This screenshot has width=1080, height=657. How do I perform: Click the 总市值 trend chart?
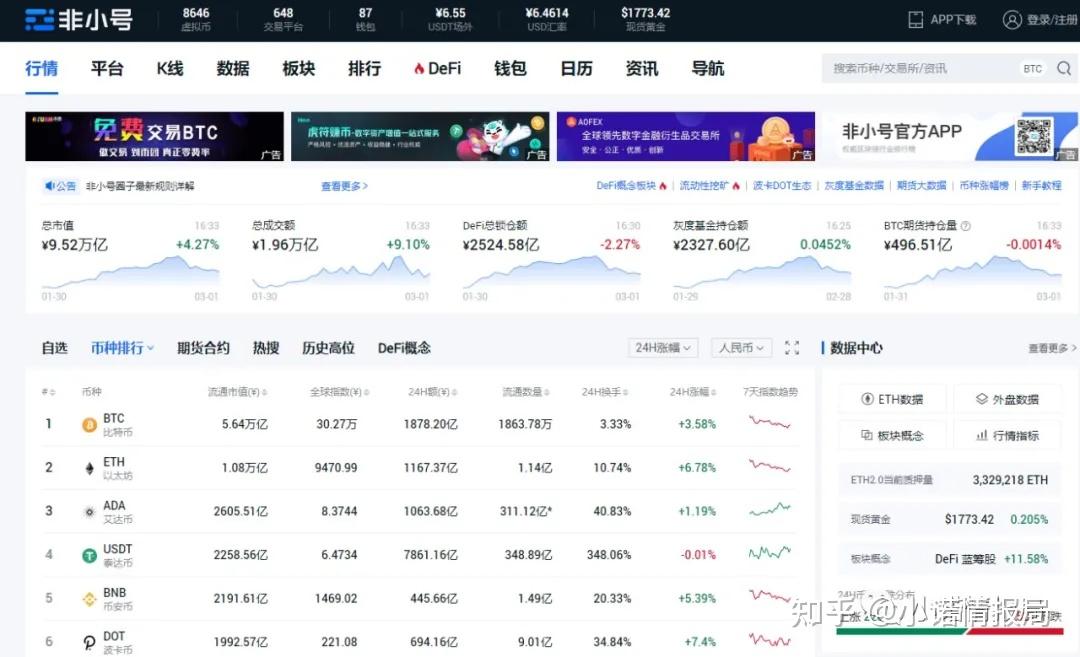pos(130,272)
